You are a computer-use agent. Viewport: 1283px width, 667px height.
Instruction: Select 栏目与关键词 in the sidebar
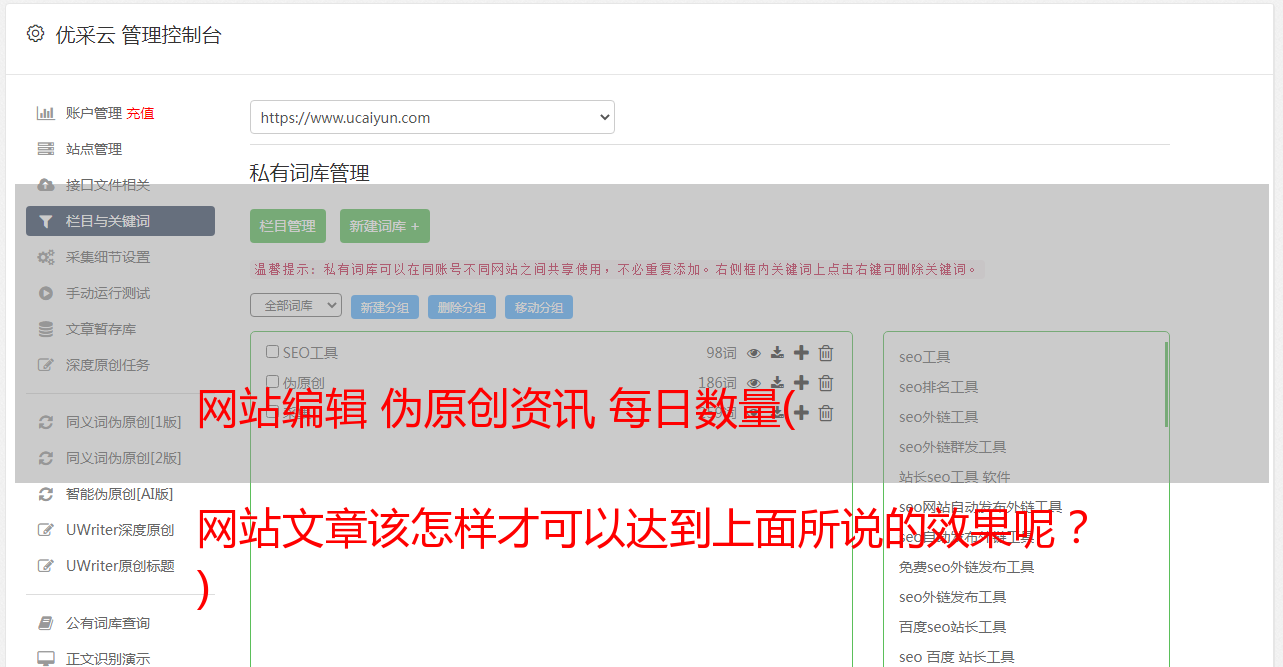point(120,221)
